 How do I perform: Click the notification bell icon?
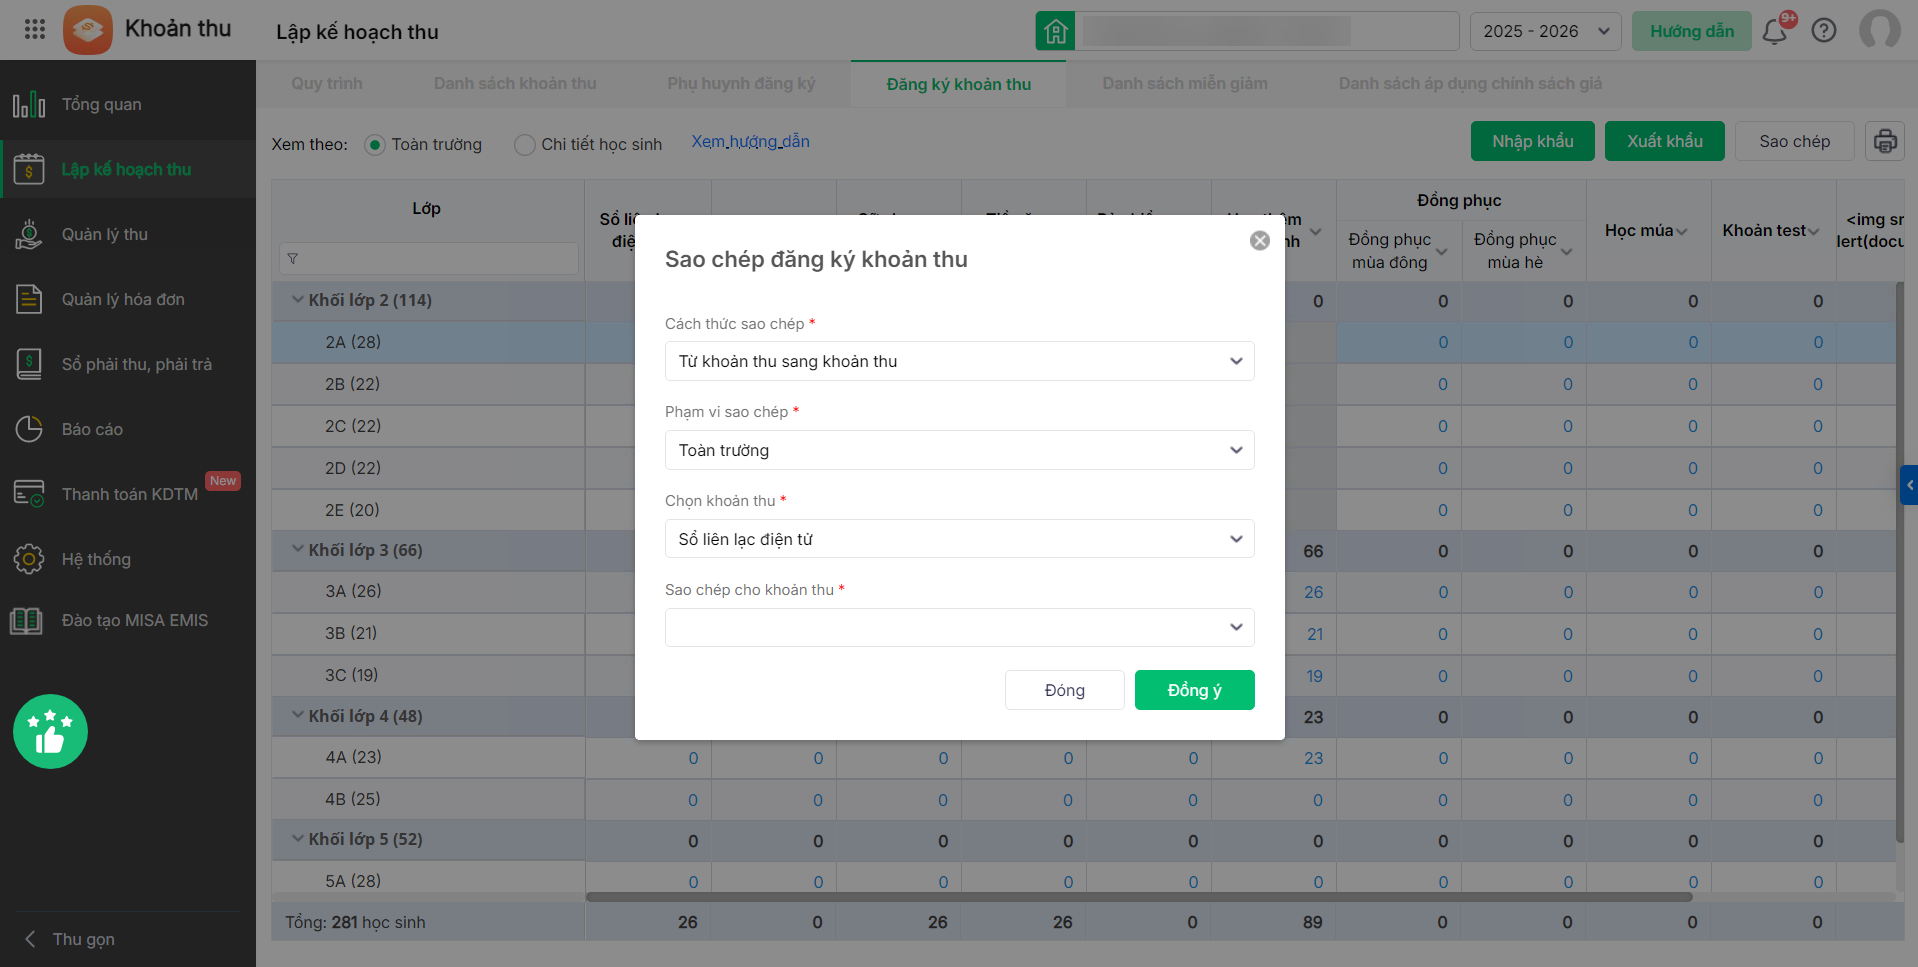pyautogui.click(x=1775, y=31)
